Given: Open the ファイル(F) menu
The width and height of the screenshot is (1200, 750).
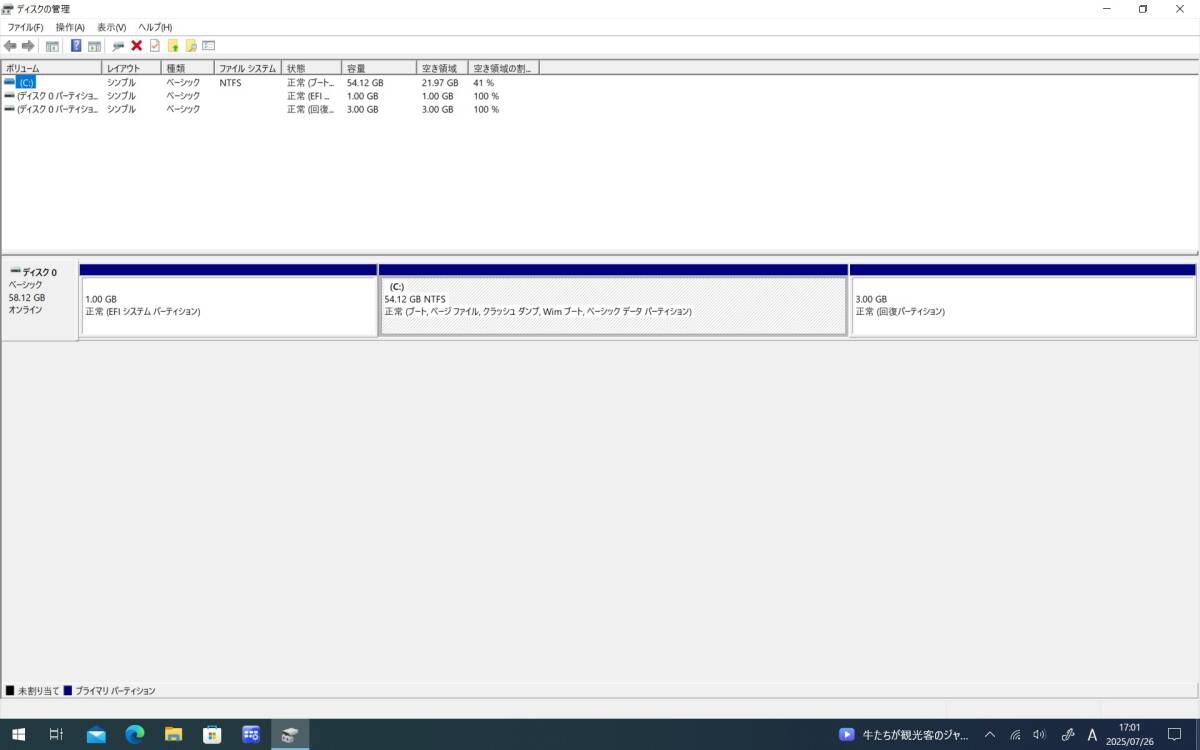Looking at the screenshot, I should point(25,27).
